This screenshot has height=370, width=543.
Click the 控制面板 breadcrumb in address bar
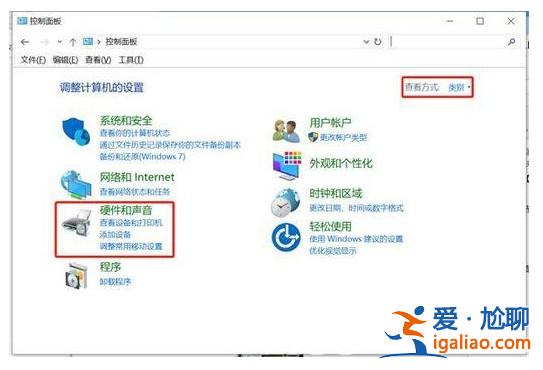click(121, 42)
